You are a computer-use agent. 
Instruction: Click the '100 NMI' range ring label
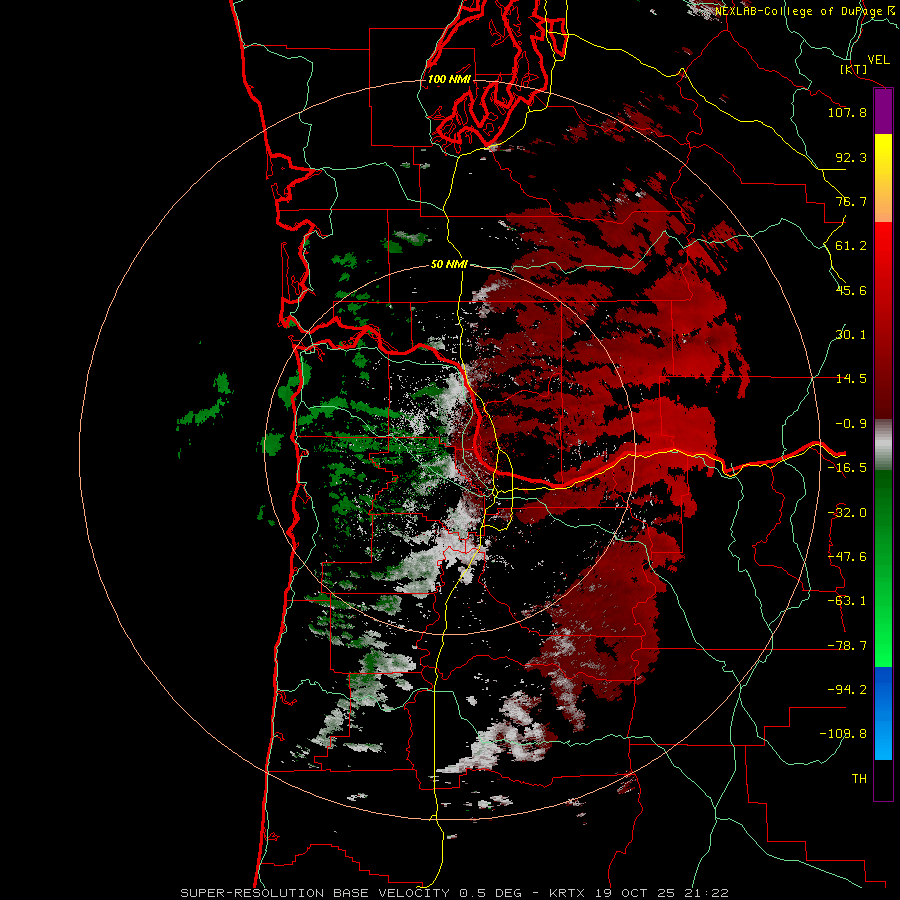click(449, 79)
